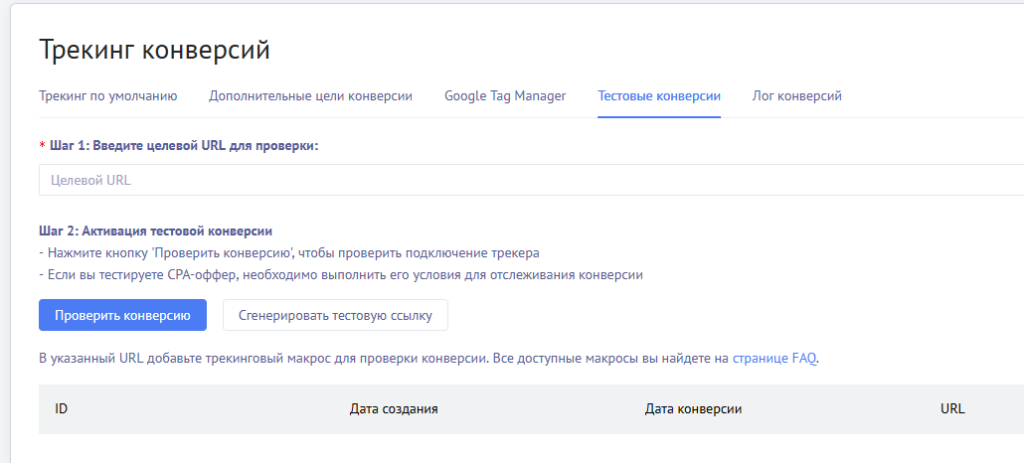This screenshot has height=463, width=1024.
Task: Open the Google Tag Manager tab
Action: (x=505, y=96)
